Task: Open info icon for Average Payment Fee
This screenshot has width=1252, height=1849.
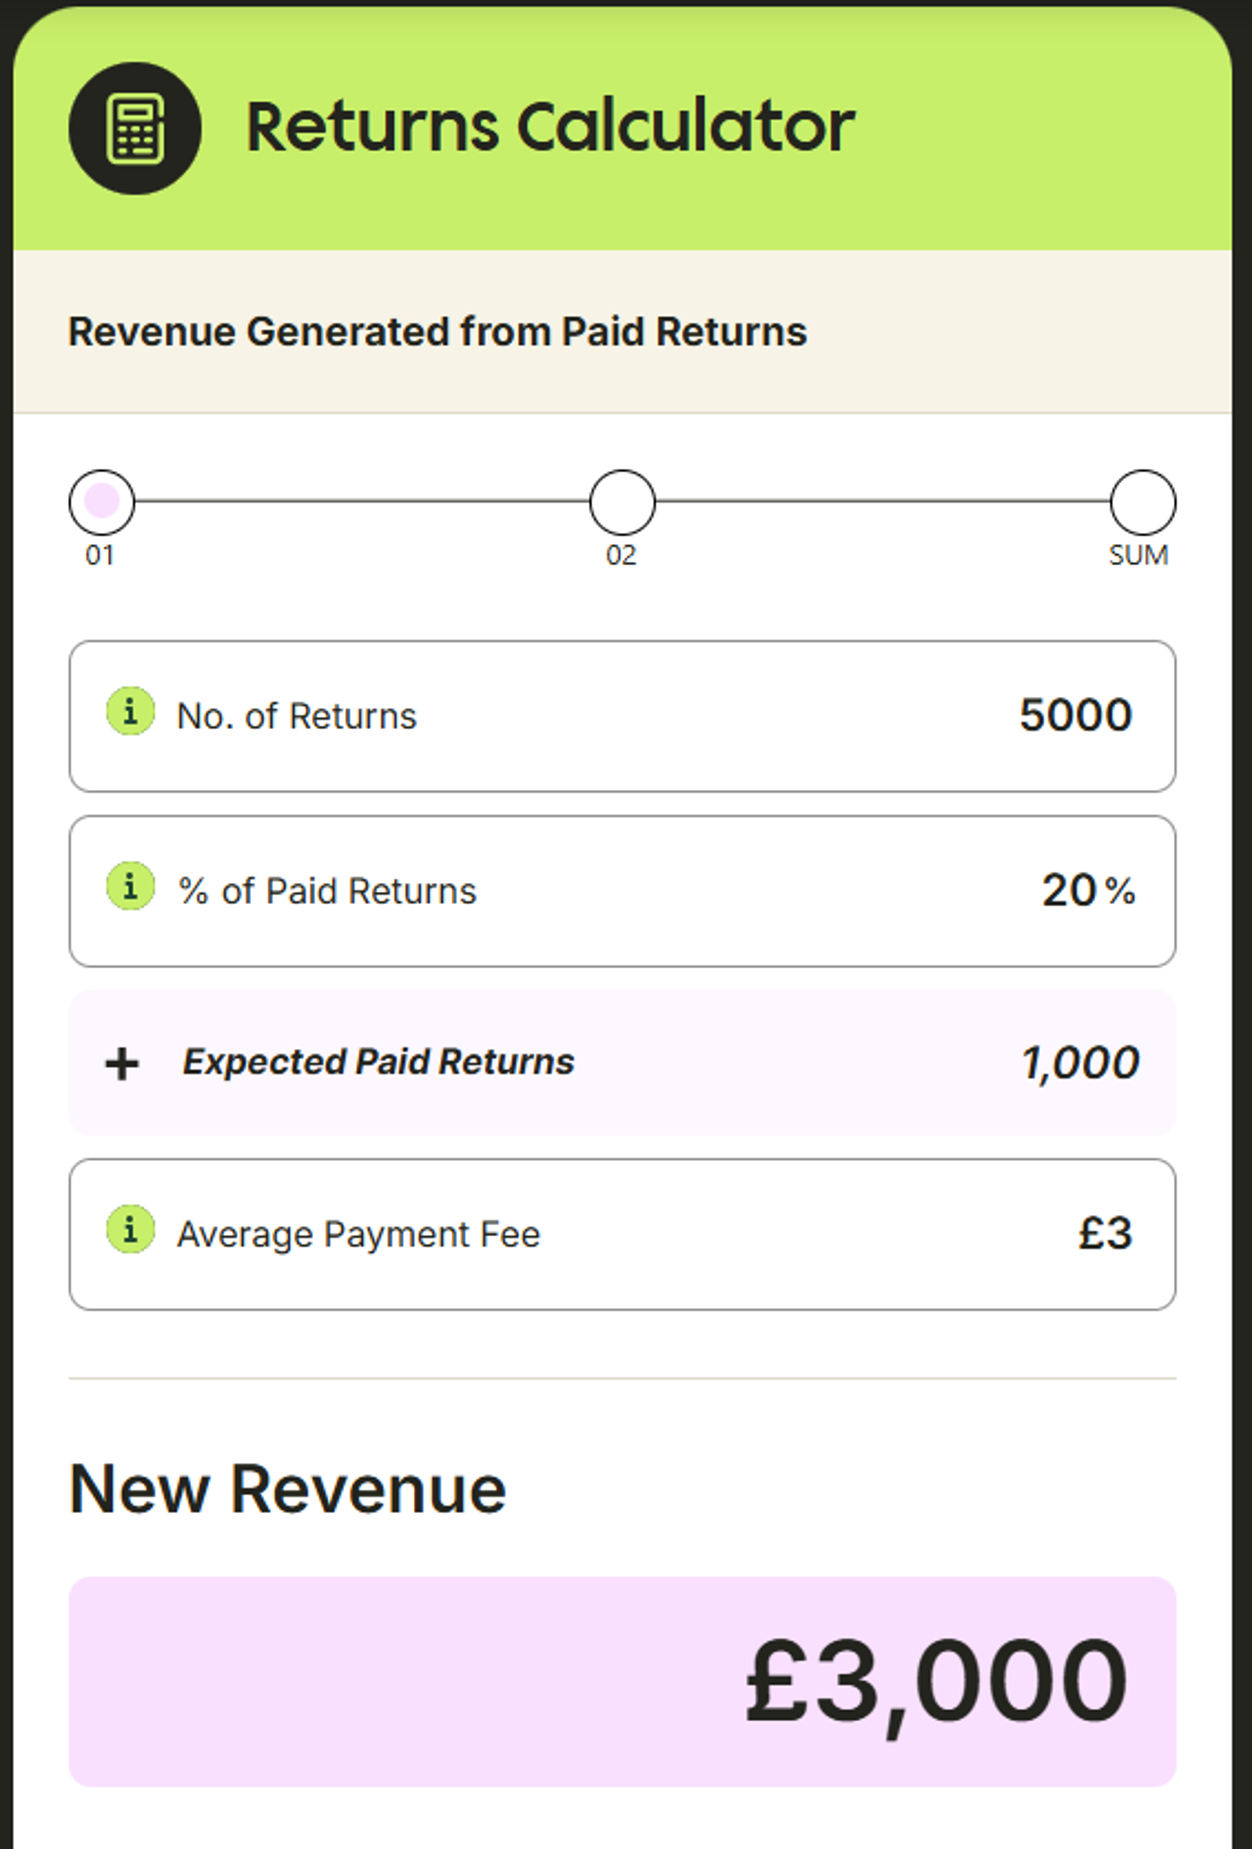Action: [131, 1230]
